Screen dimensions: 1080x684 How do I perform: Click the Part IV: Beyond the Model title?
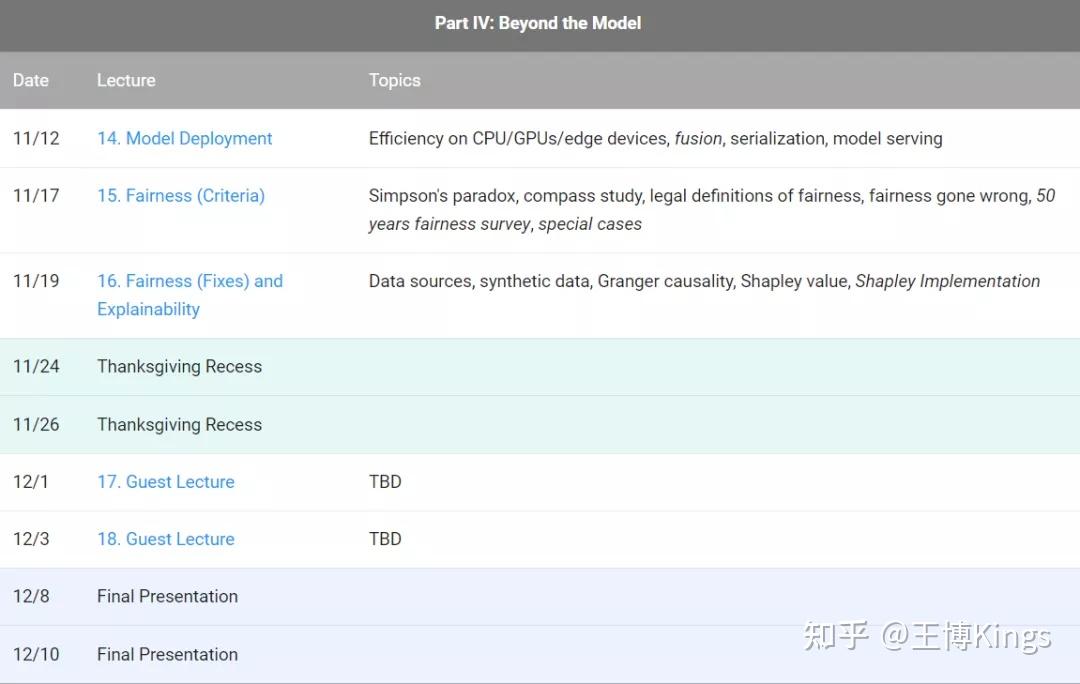click(x=538, y=23)
